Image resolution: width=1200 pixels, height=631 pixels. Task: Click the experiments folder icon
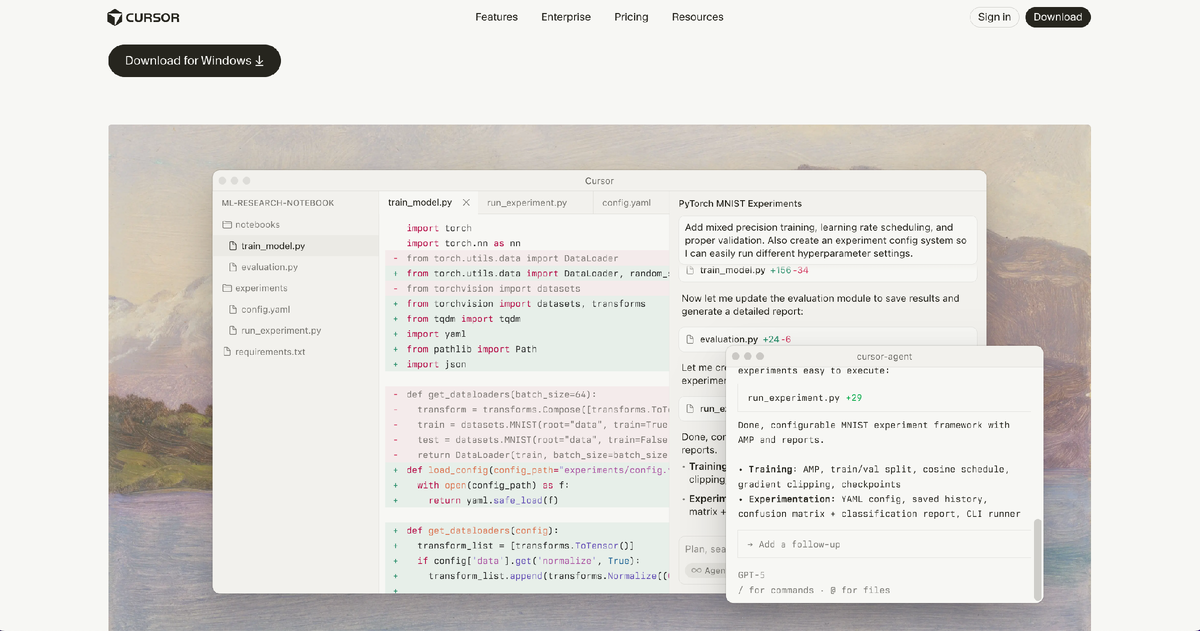pyautogui.click(x=227, y=288)
